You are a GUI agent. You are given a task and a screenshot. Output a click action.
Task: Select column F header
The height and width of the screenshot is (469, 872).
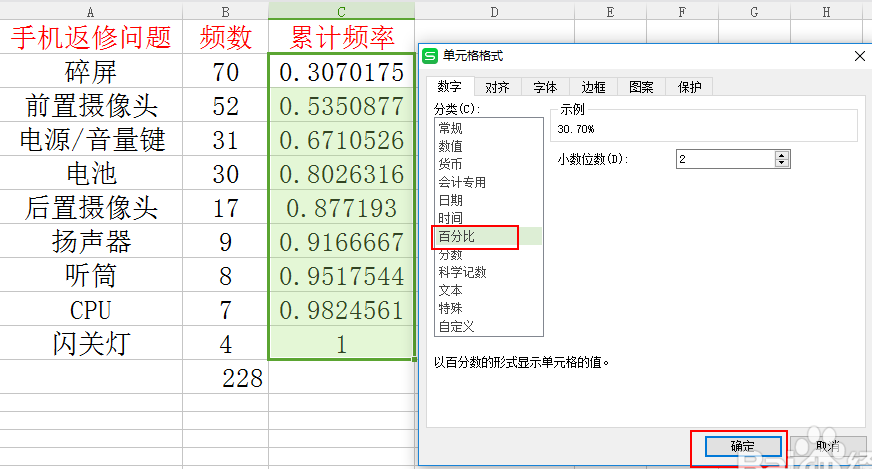click(x=682, y=12)
